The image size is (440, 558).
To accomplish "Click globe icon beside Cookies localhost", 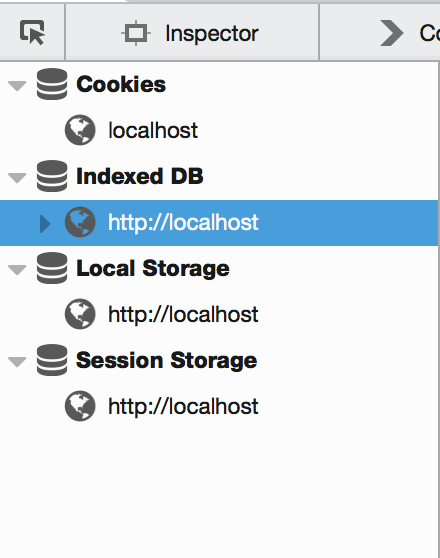I will coord(80,130).
